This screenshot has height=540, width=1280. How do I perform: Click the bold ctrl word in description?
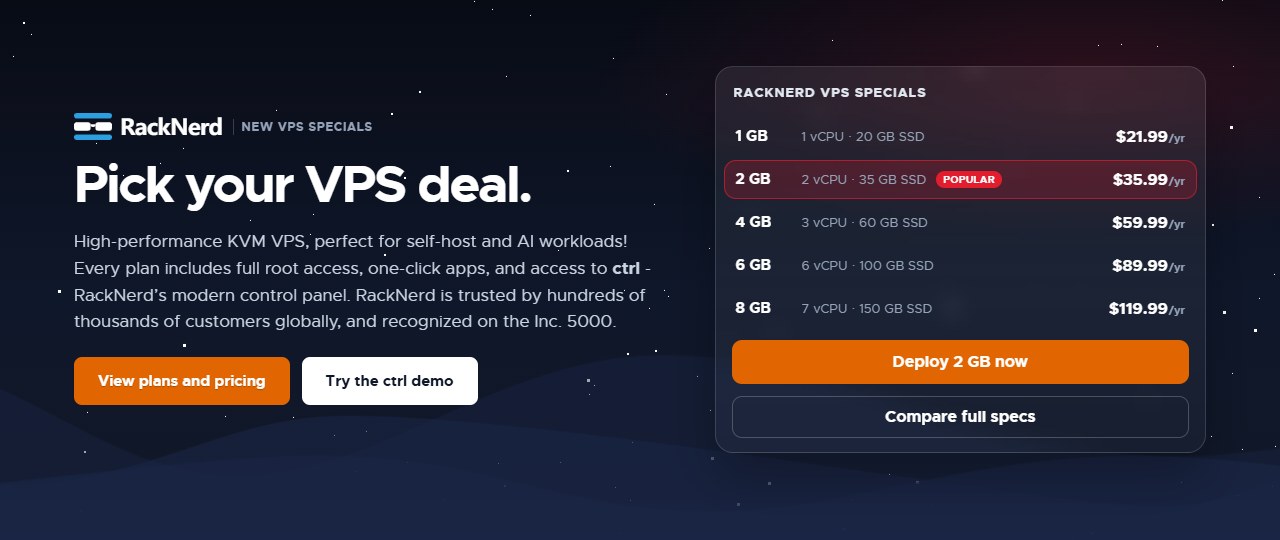(x=626, y=268)
